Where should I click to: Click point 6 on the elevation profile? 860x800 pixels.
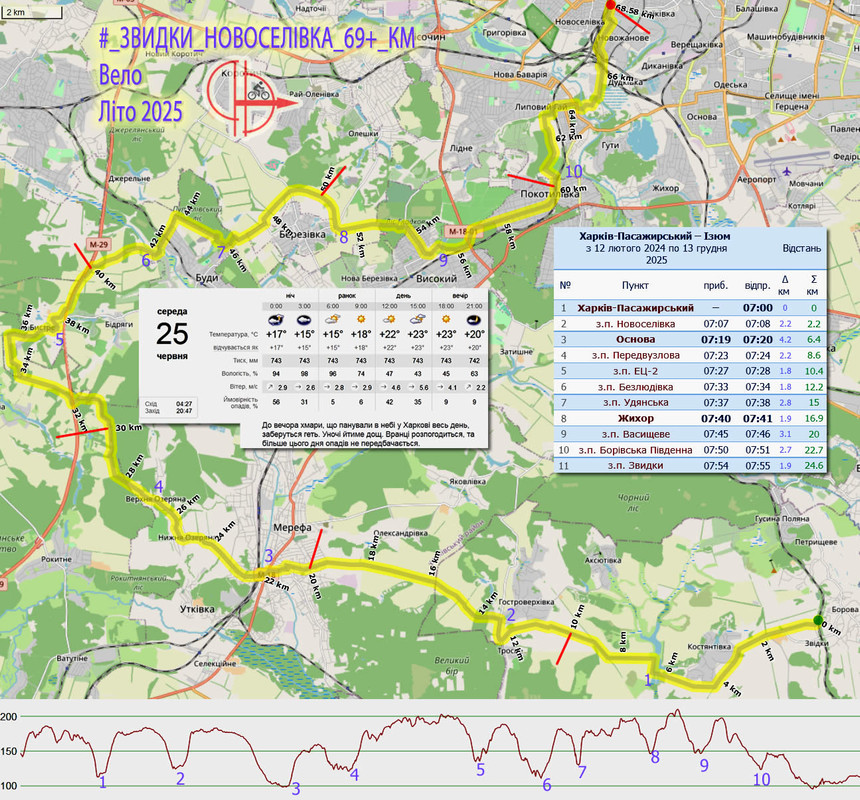[547, 785]
